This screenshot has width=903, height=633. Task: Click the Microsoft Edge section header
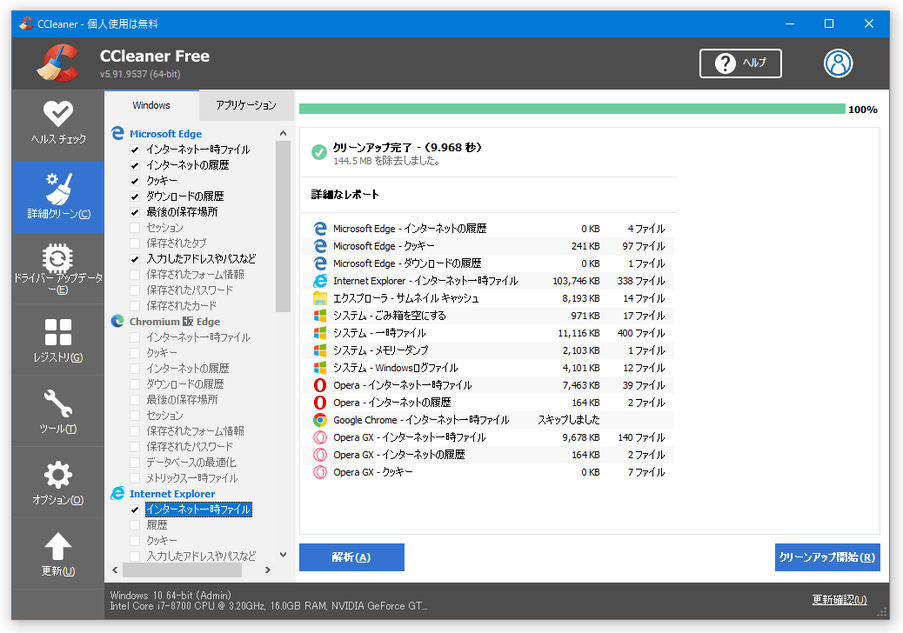pyautogui.click(x=165, y=134)
